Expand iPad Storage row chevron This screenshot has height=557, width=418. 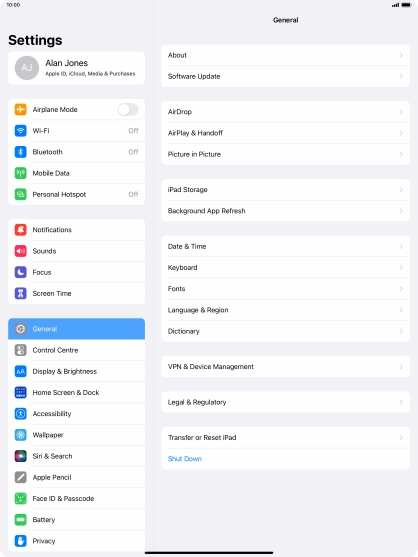(x=401, y=190)
